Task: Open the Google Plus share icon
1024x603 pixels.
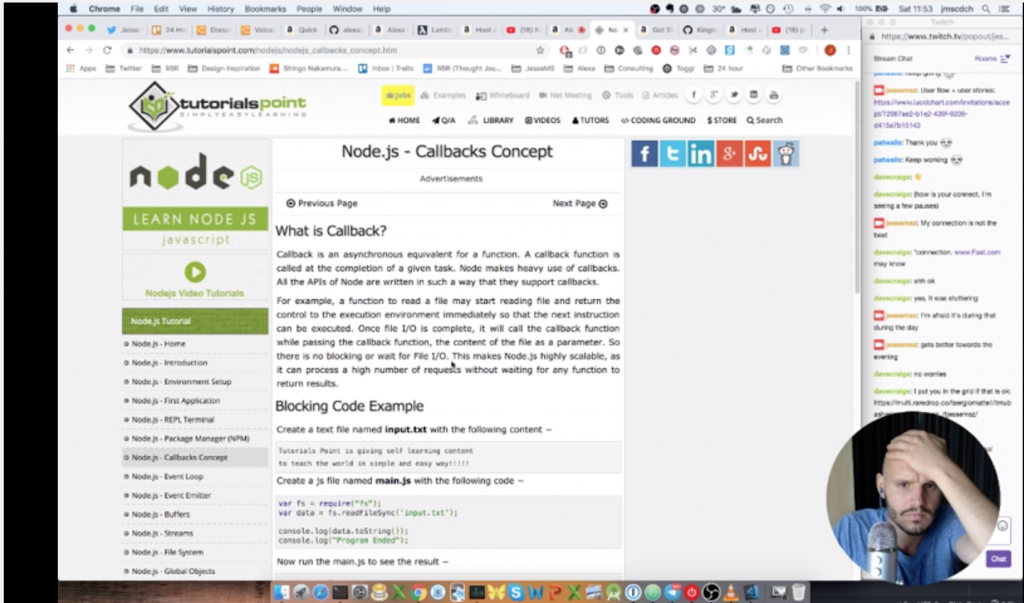Action: click(729, 154)
